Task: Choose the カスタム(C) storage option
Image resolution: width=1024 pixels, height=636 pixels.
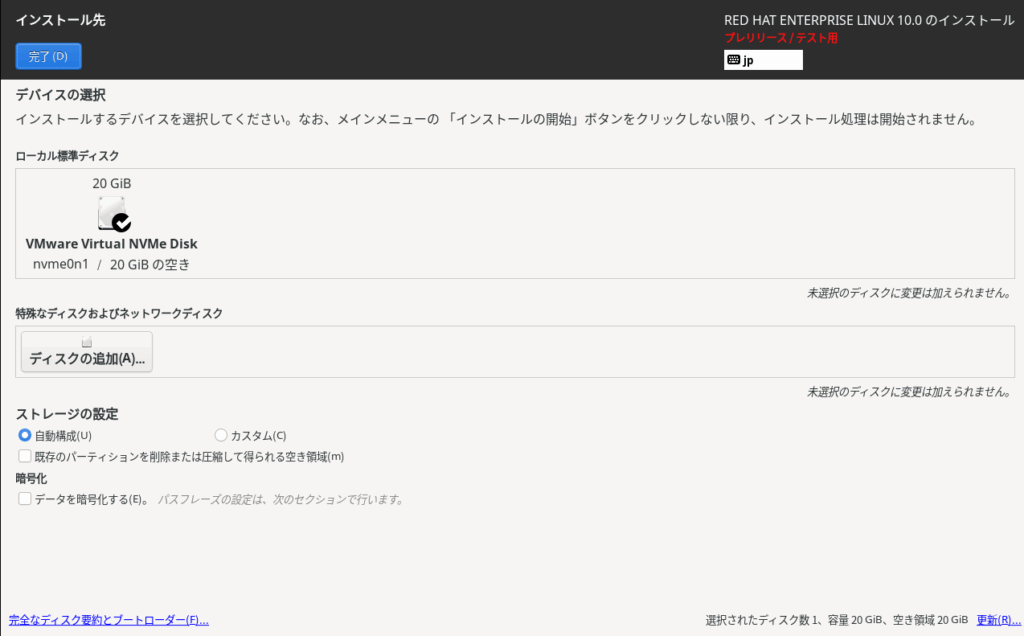Action: click(x=221, y=435)
